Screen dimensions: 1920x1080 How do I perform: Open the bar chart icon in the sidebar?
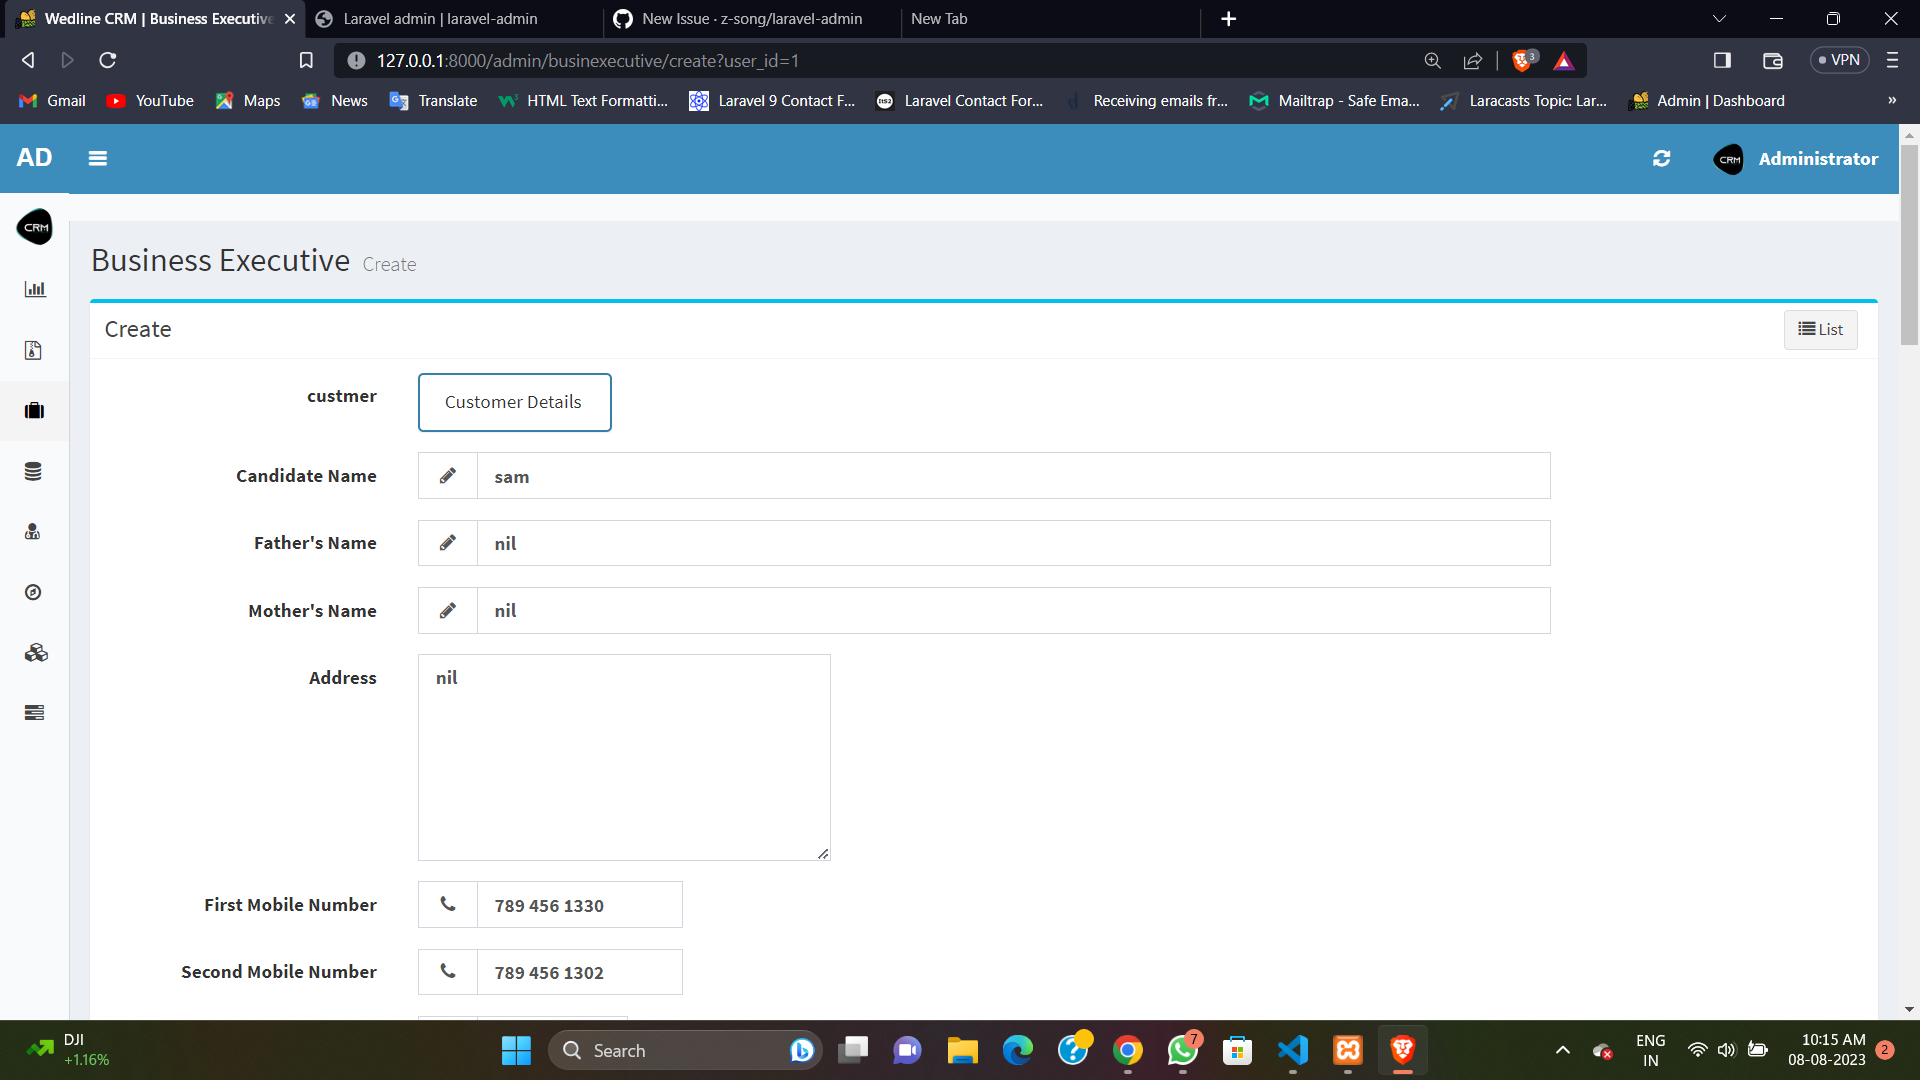click(x=34, y=289)
